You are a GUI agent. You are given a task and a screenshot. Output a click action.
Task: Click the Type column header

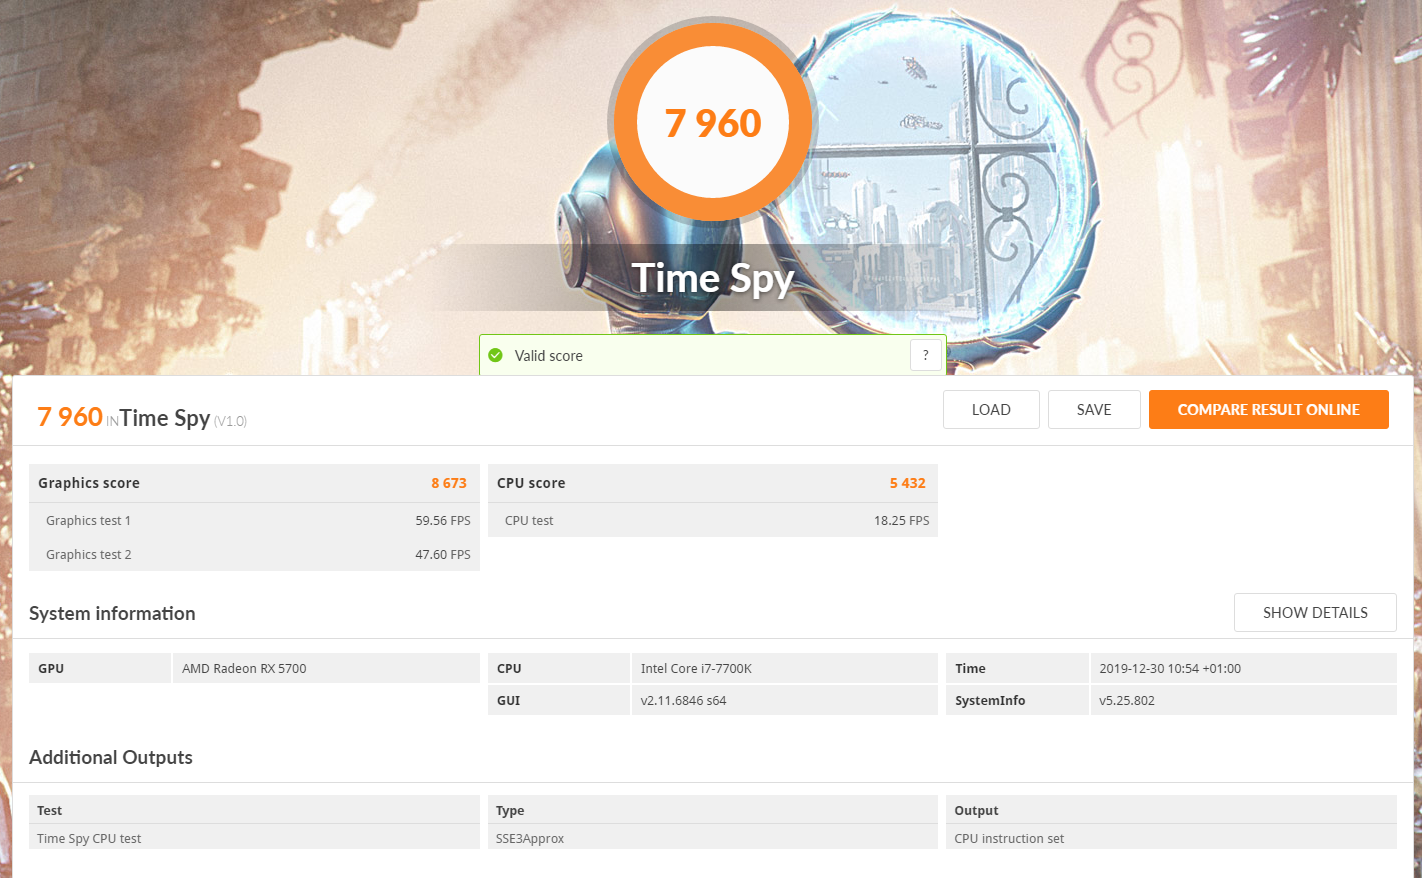pos(712,810)
